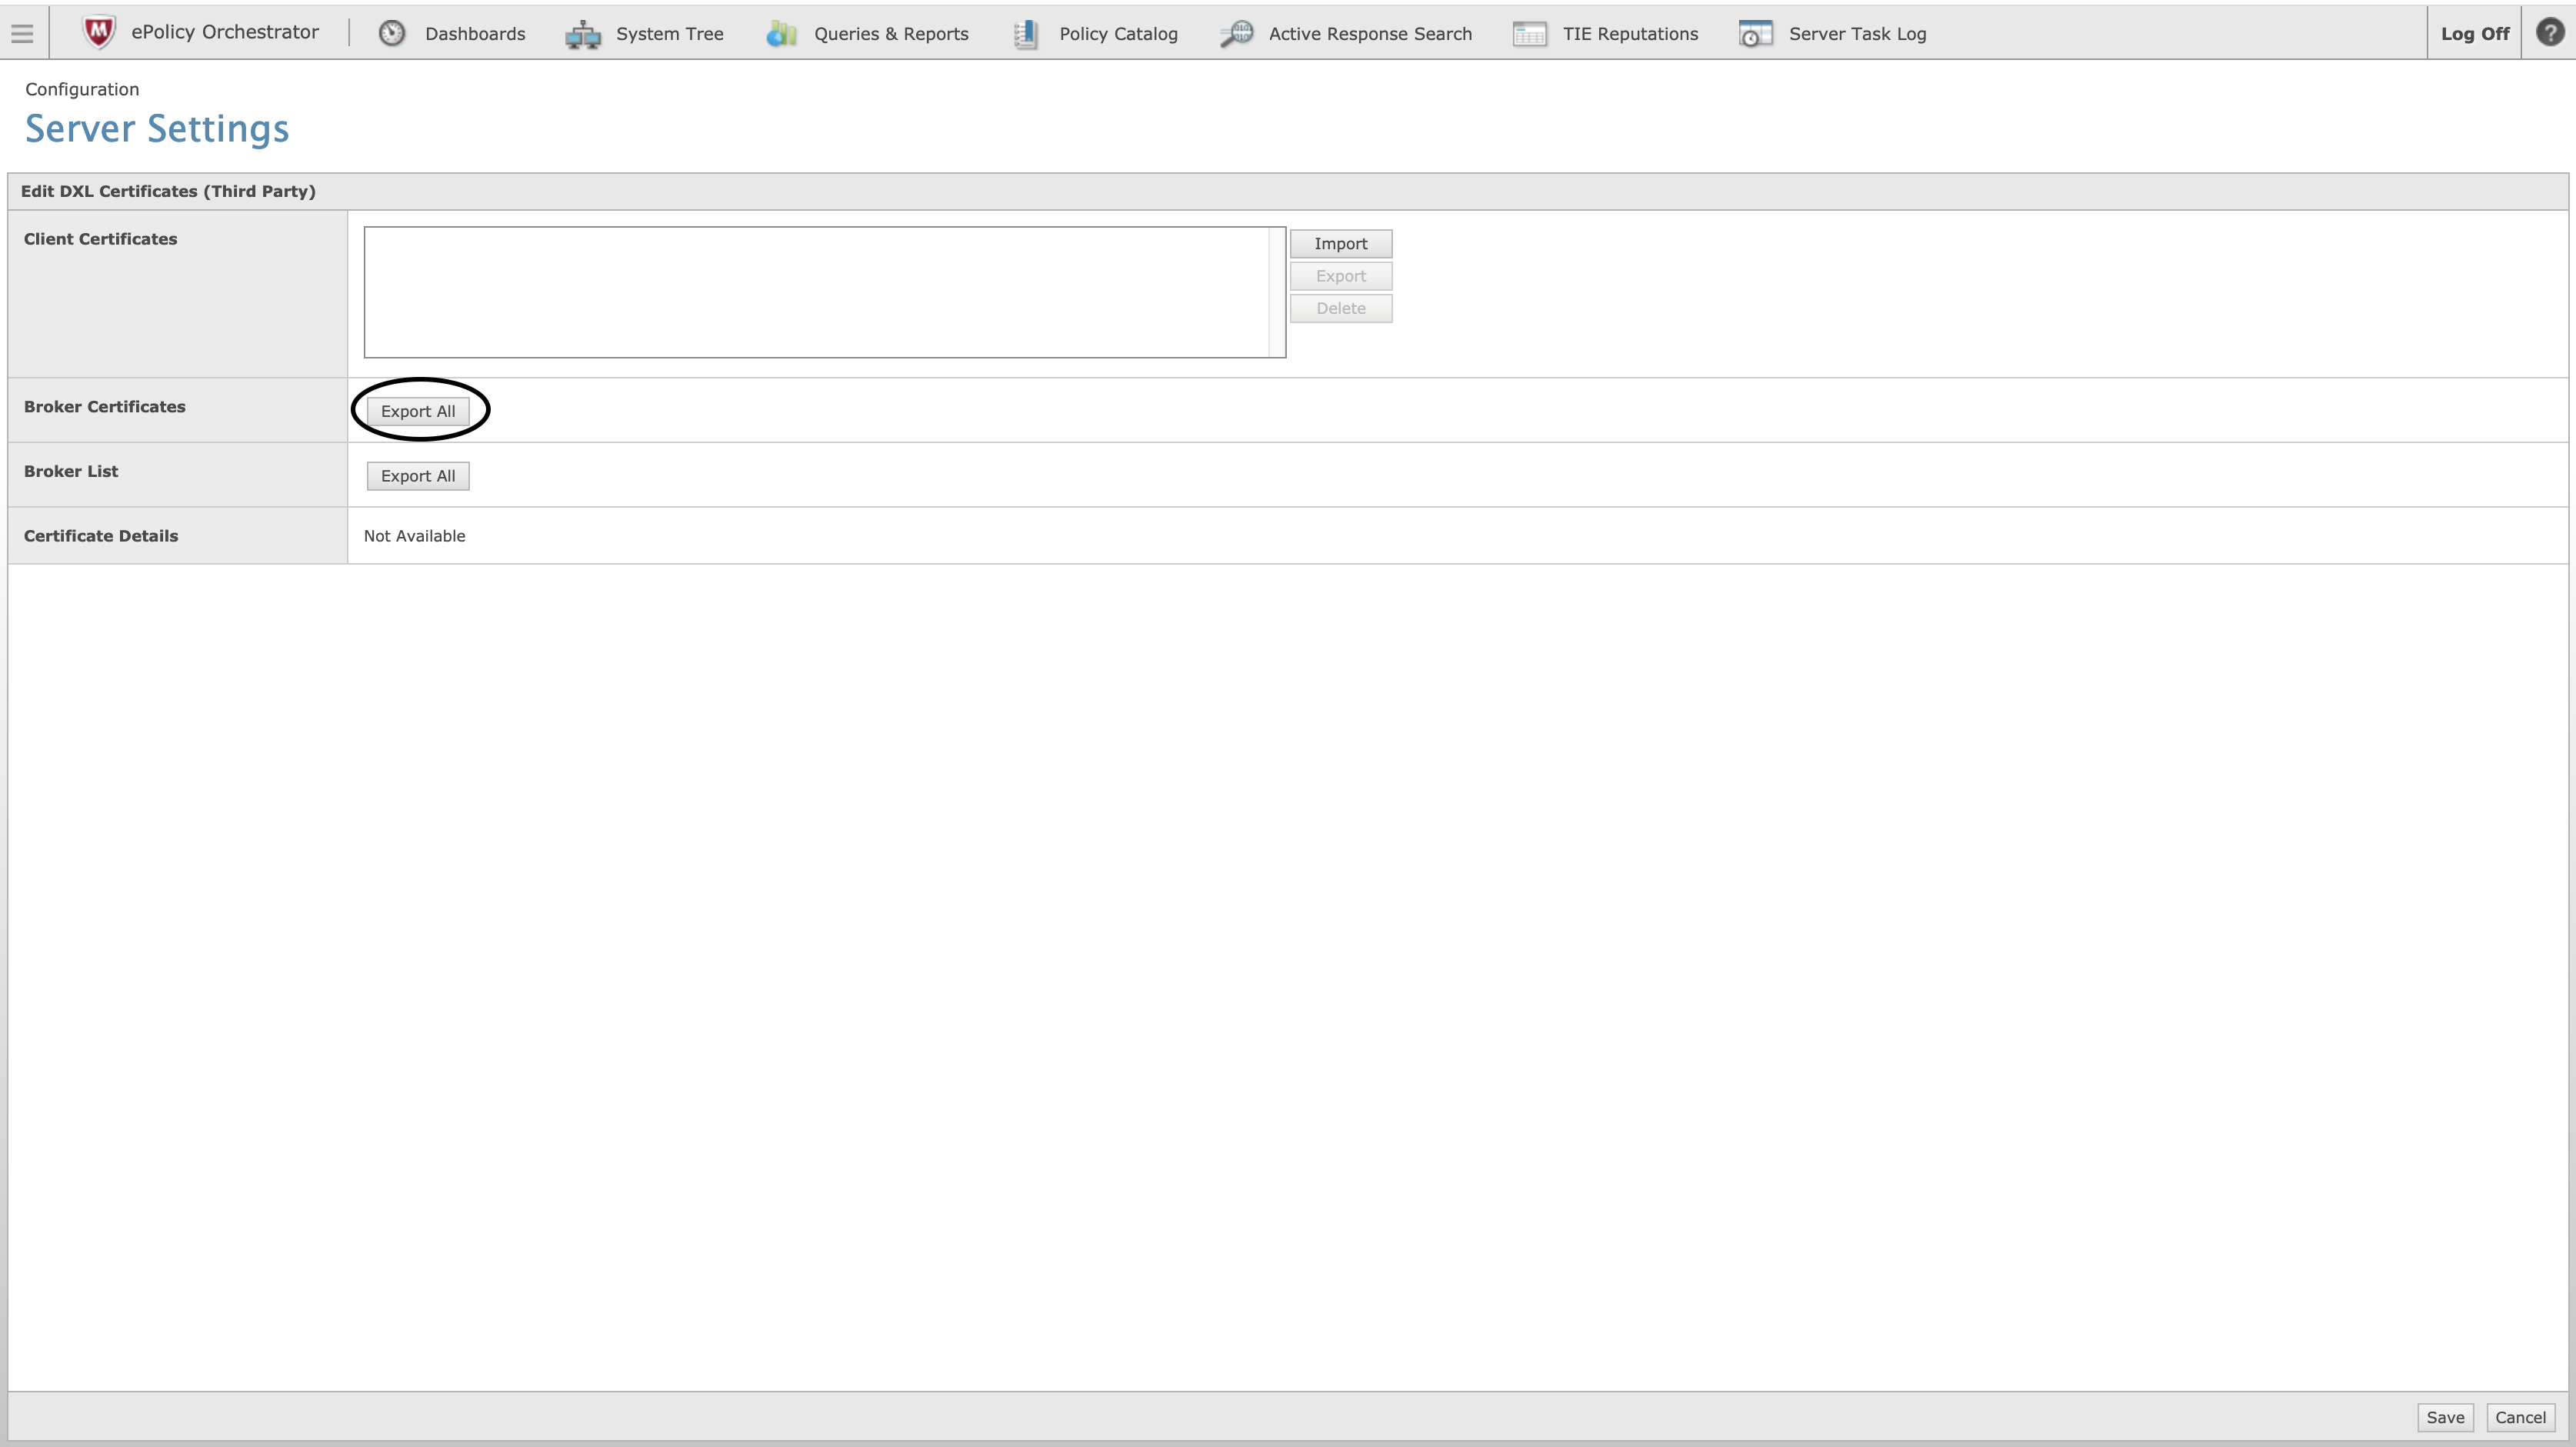Click the Policy Catalog notebook icon
The width and height of the screenshot is (2576, 1447).
point(1025,34)
